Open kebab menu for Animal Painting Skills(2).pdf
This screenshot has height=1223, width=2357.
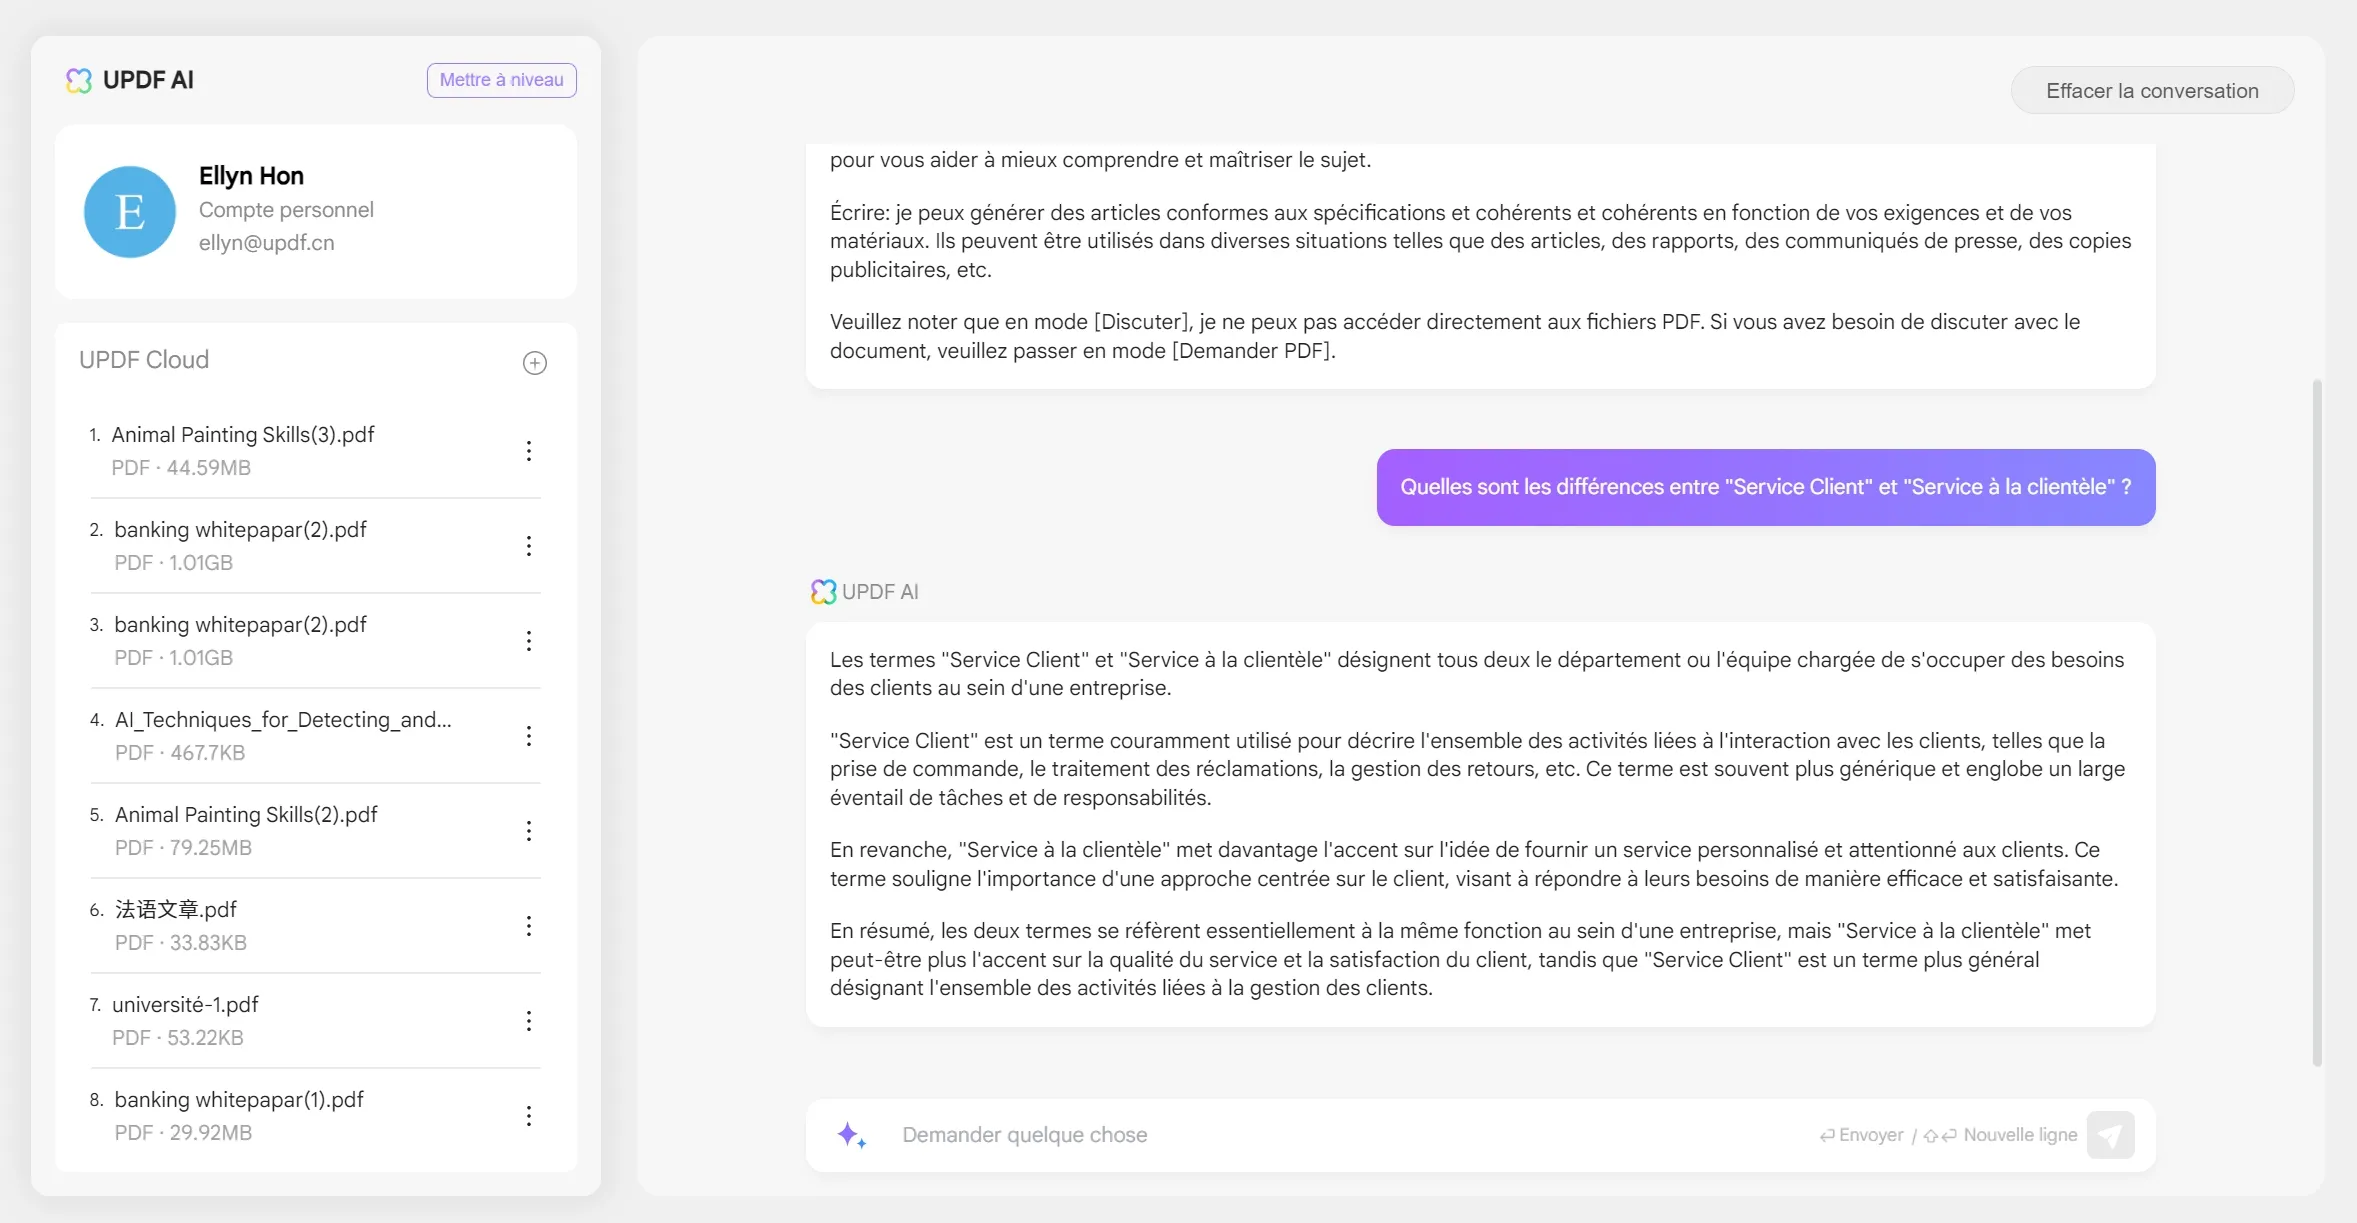tap(529, 831)
